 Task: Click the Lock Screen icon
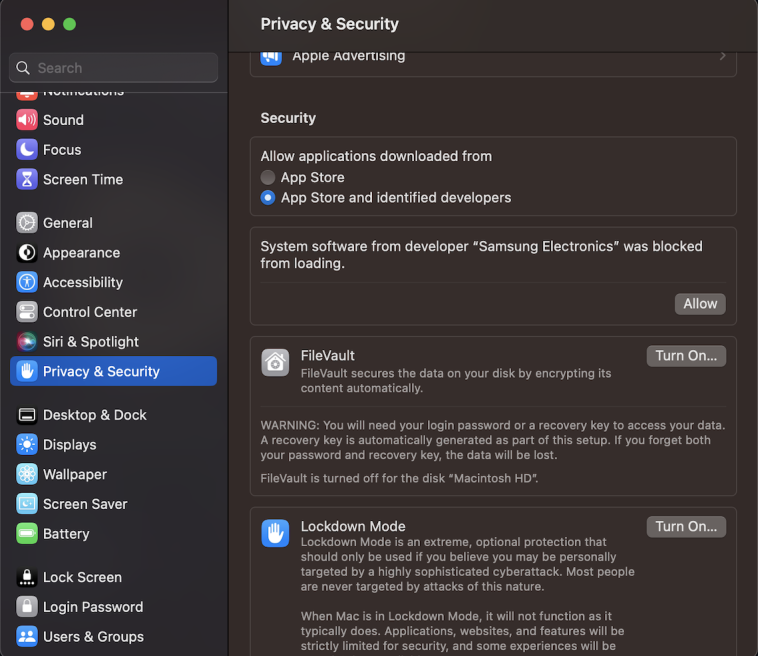tap(27, 577)
